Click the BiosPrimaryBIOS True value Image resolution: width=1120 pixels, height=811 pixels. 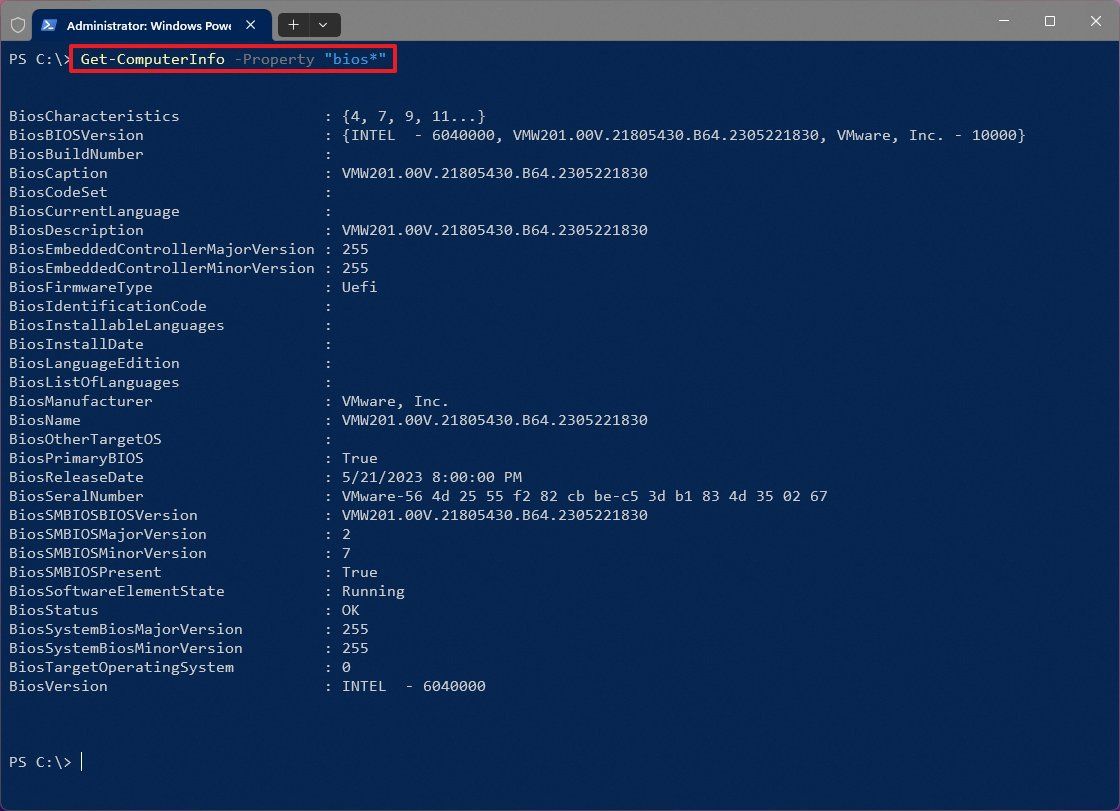point(359,458)
